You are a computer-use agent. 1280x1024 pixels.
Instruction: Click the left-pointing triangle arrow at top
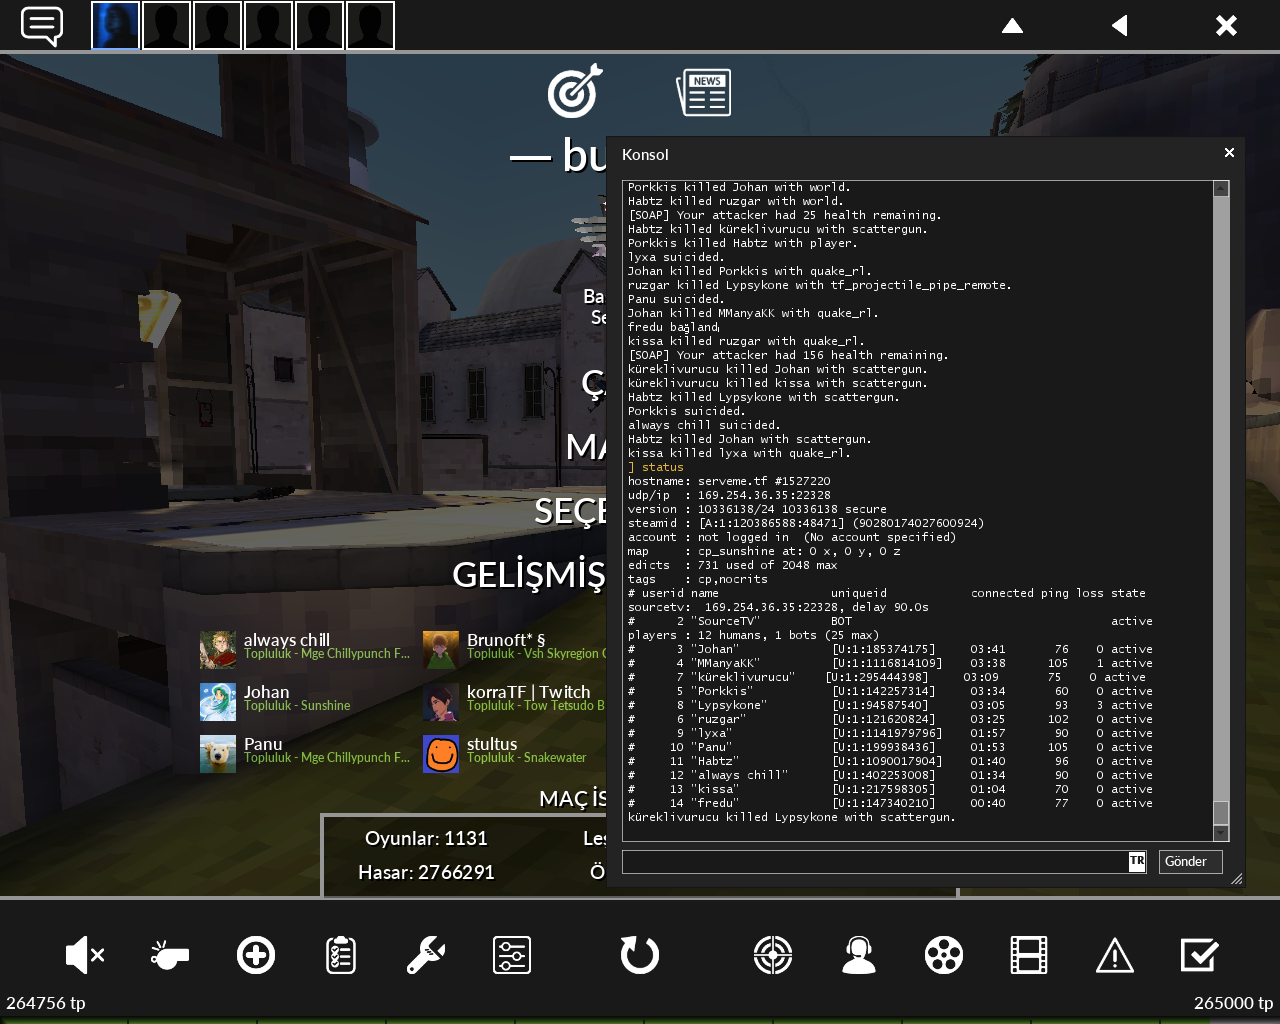click(1120, 26)
